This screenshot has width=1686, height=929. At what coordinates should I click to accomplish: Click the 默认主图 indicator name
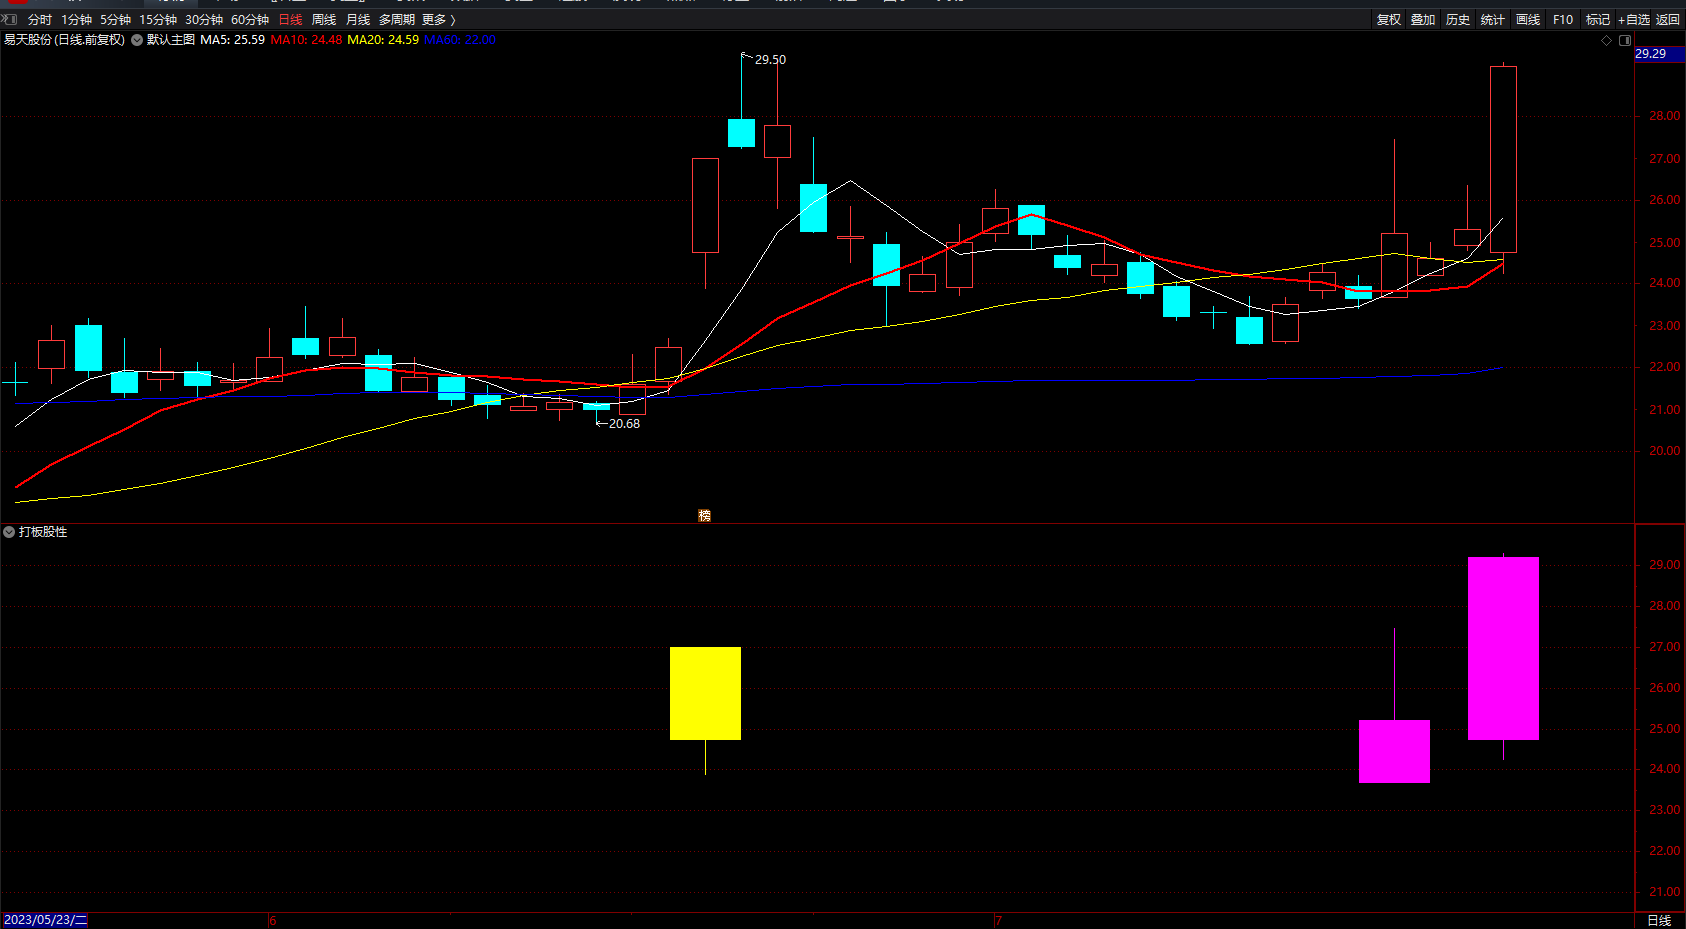click(171, 40)
